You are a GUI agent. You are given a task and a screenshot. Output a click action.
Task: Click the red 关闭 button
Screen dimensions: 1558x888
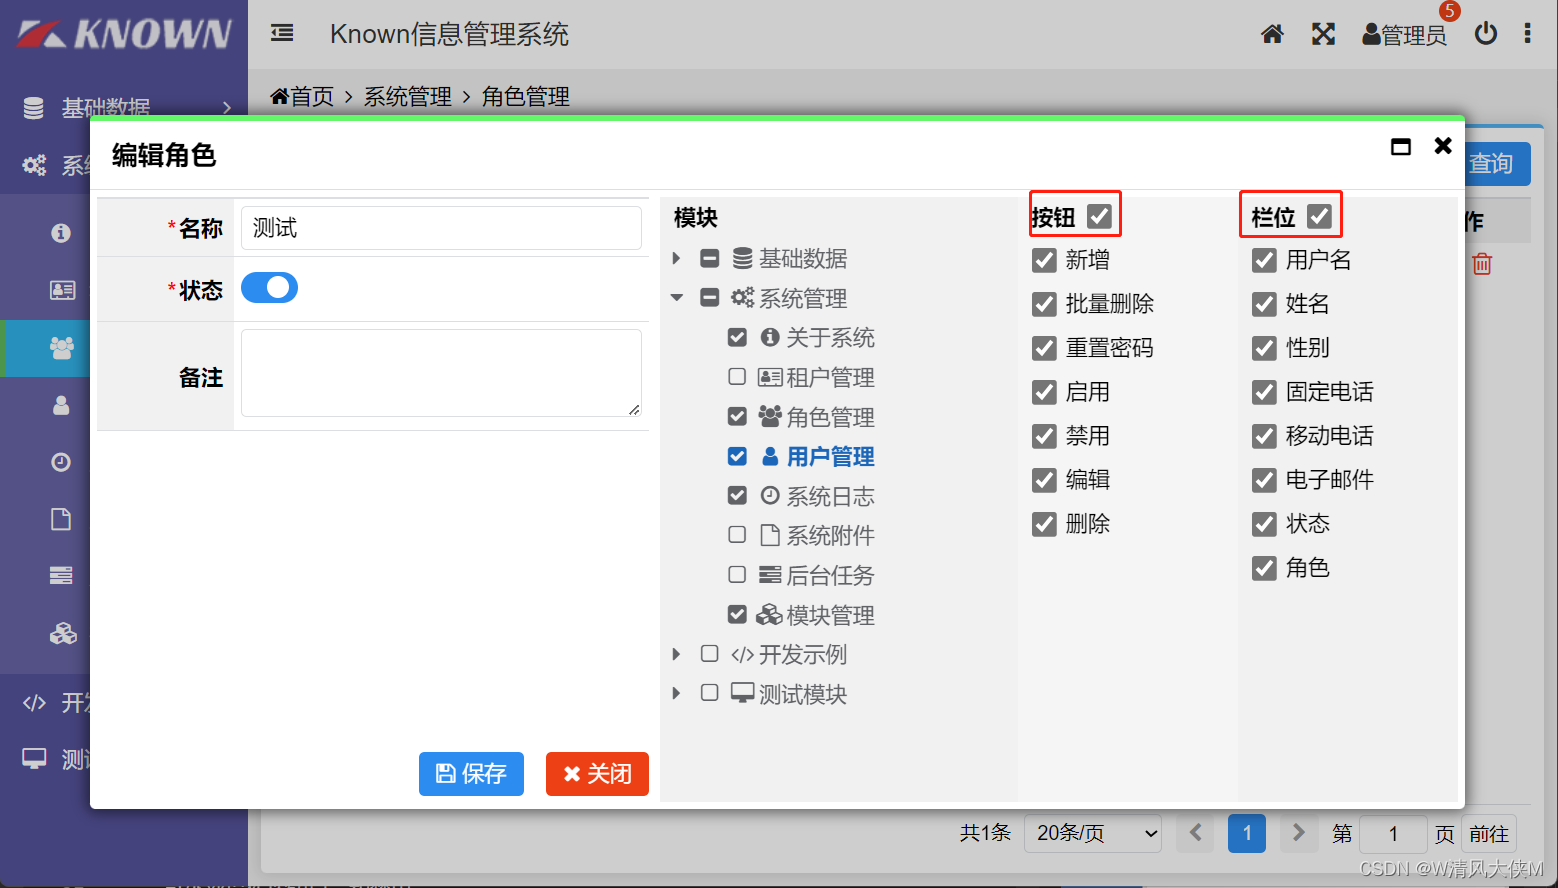point(597,774)
